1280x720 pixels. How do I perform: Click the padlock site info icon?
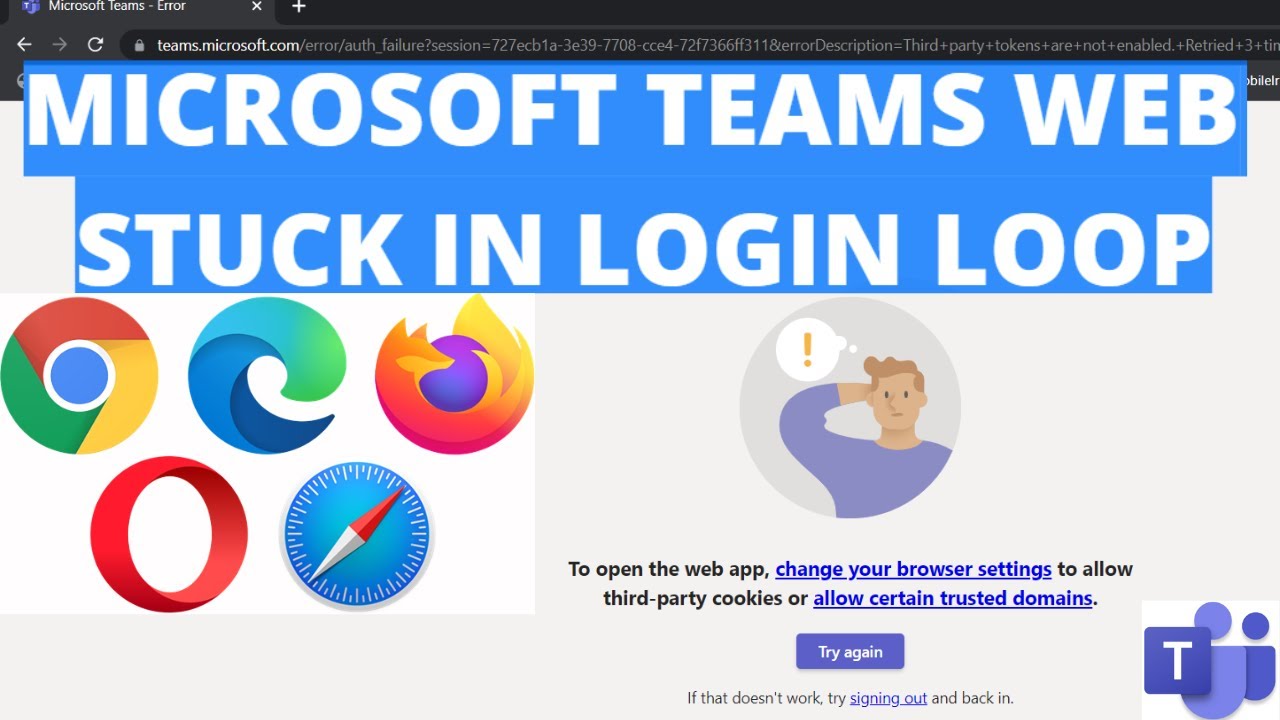139,45
